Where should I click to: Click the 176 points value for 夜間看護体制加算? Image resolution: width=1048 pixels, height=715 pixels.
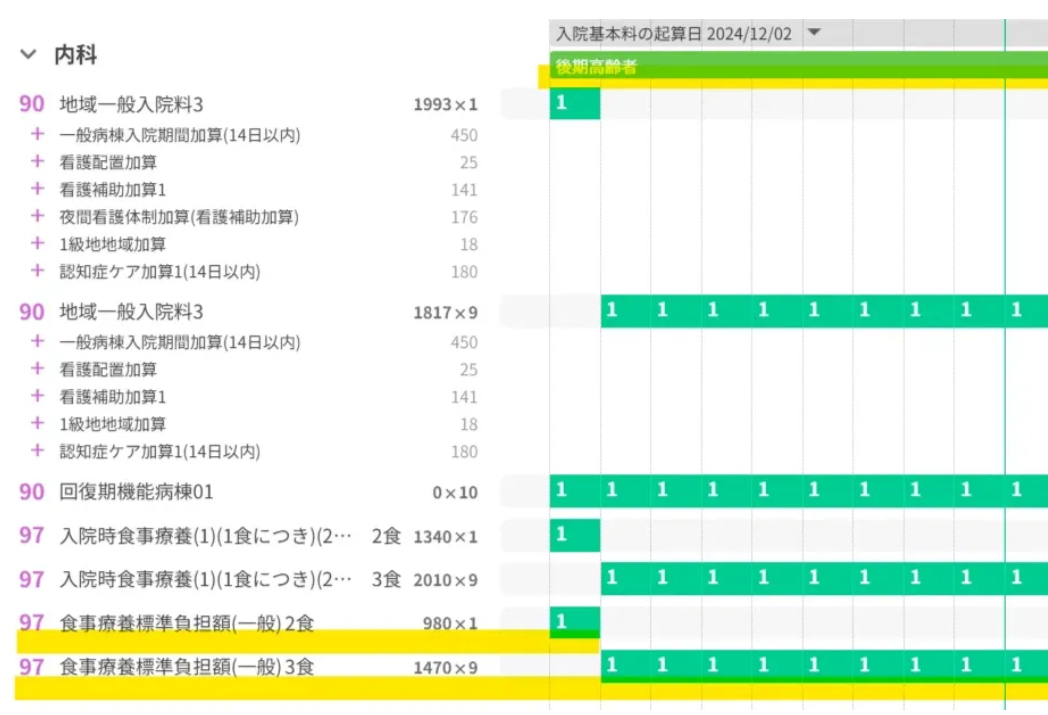465,217
